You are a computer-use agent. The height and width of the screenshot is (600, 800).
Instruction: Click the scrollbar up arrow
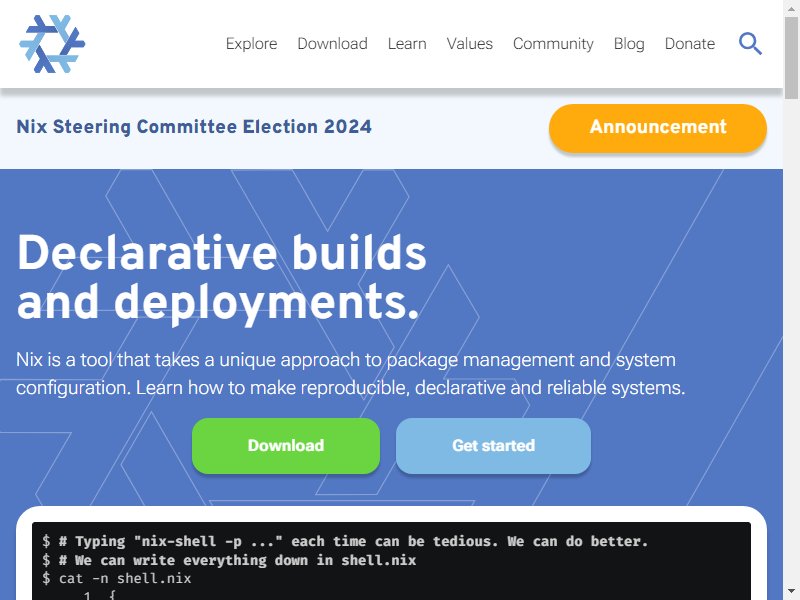(791, 7)
